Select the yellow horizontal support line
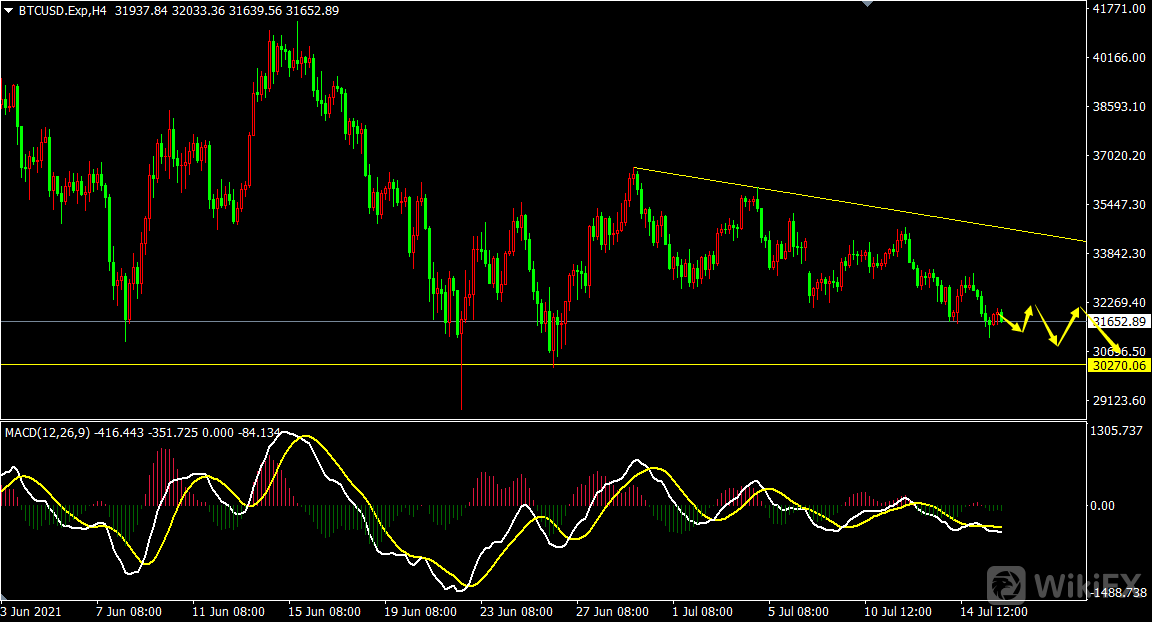The image size is (1152, 622). coord(500,364)
